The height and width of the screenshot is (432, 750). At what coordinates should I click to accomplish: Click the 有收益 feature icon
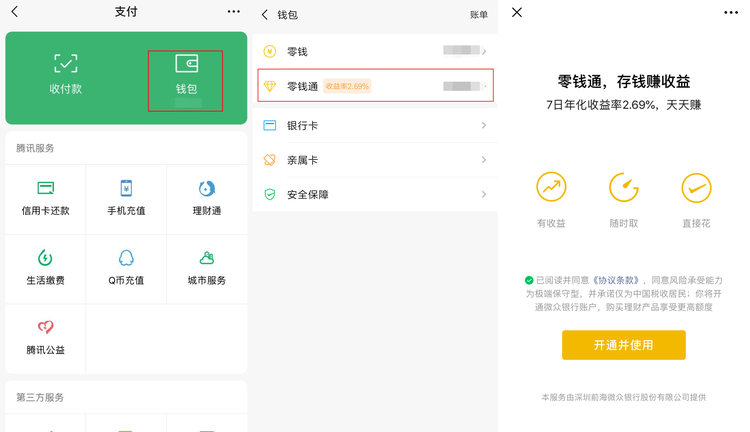[x=551, y=187]
